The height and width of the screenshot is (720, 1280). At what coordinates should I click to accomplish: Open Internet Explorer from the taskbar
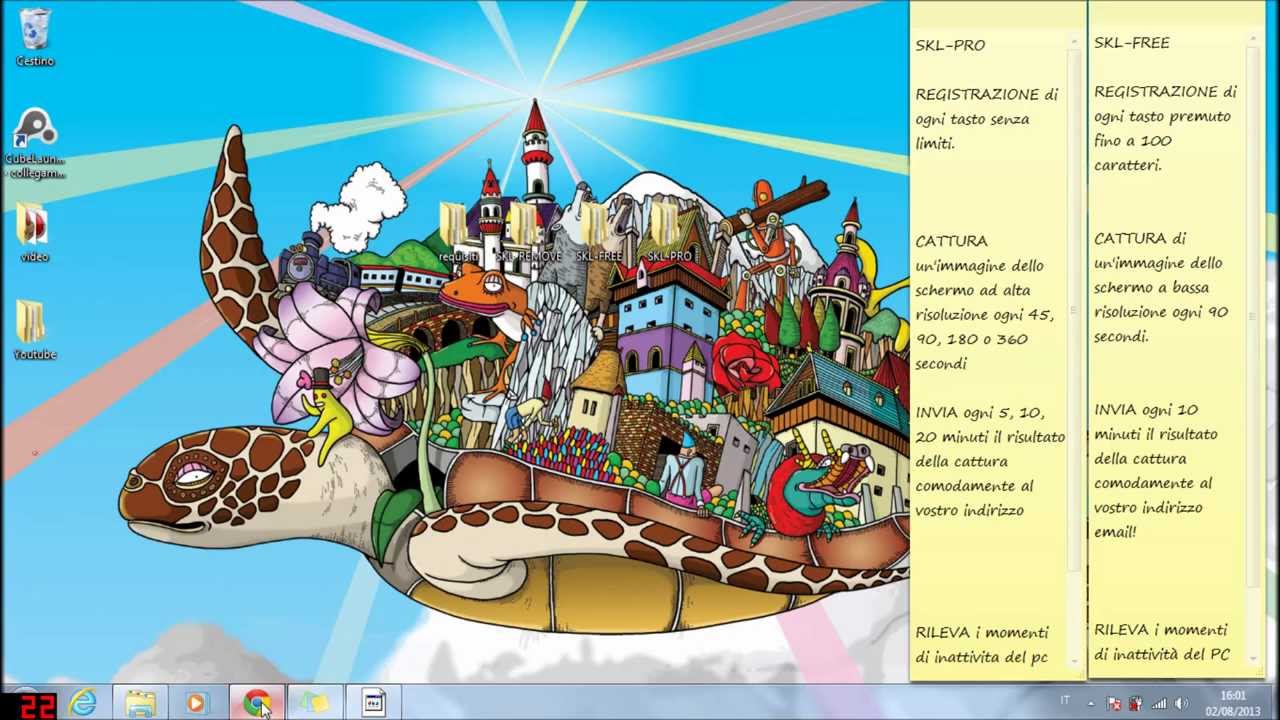click(x=83, y=703)
